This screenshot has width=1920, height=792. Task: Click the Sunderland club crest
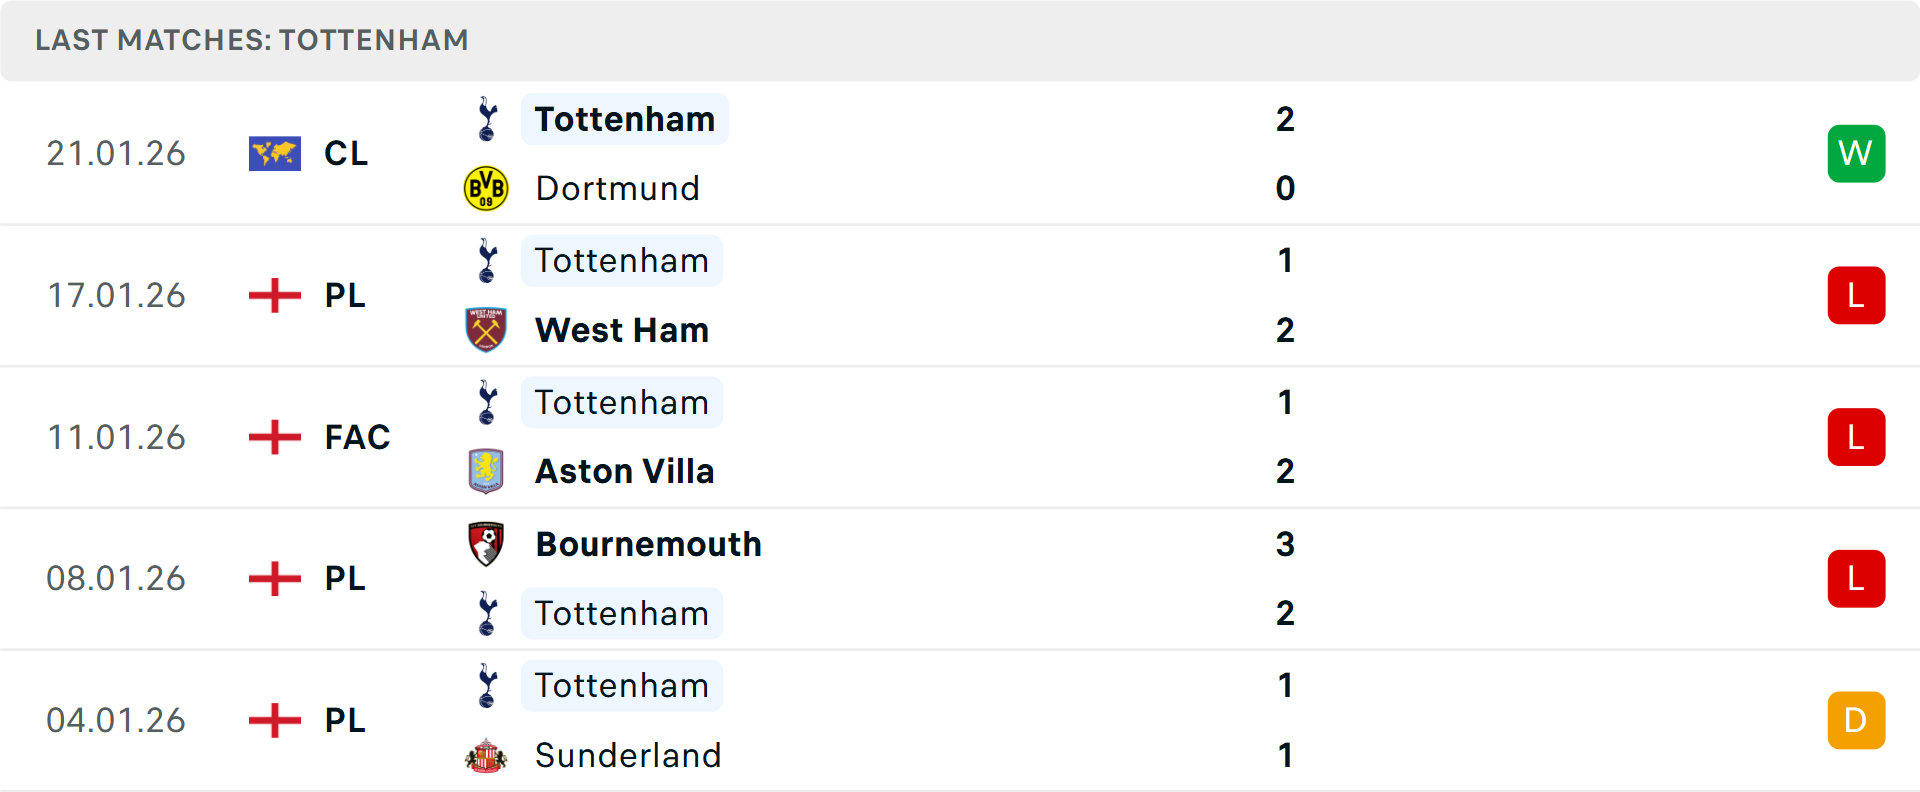486,756
